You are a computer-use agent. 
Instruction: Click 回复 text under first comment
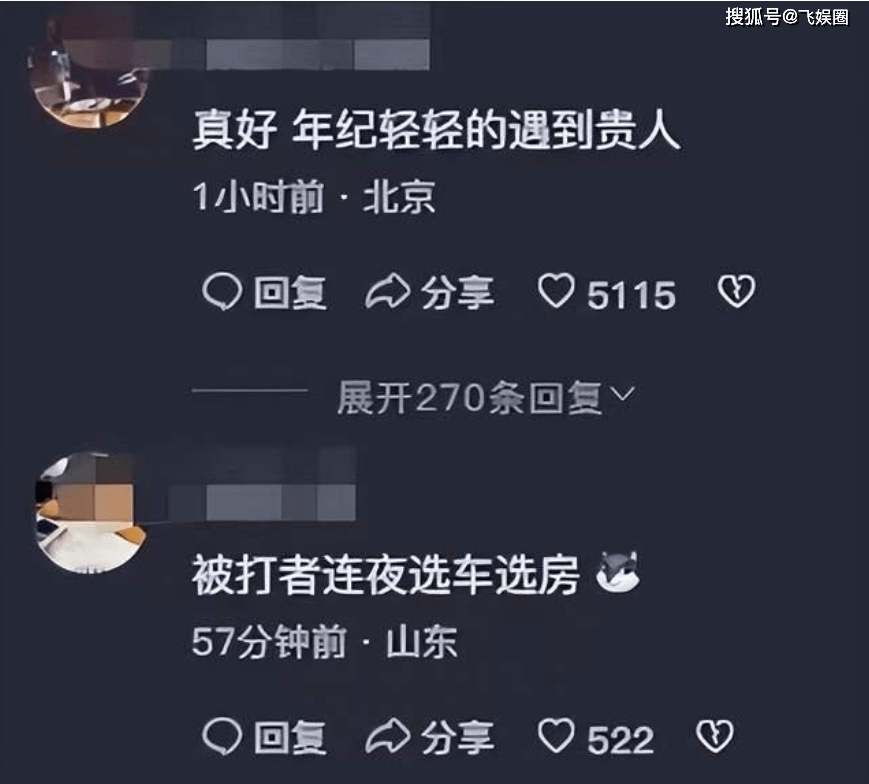[x=290, y=292]
